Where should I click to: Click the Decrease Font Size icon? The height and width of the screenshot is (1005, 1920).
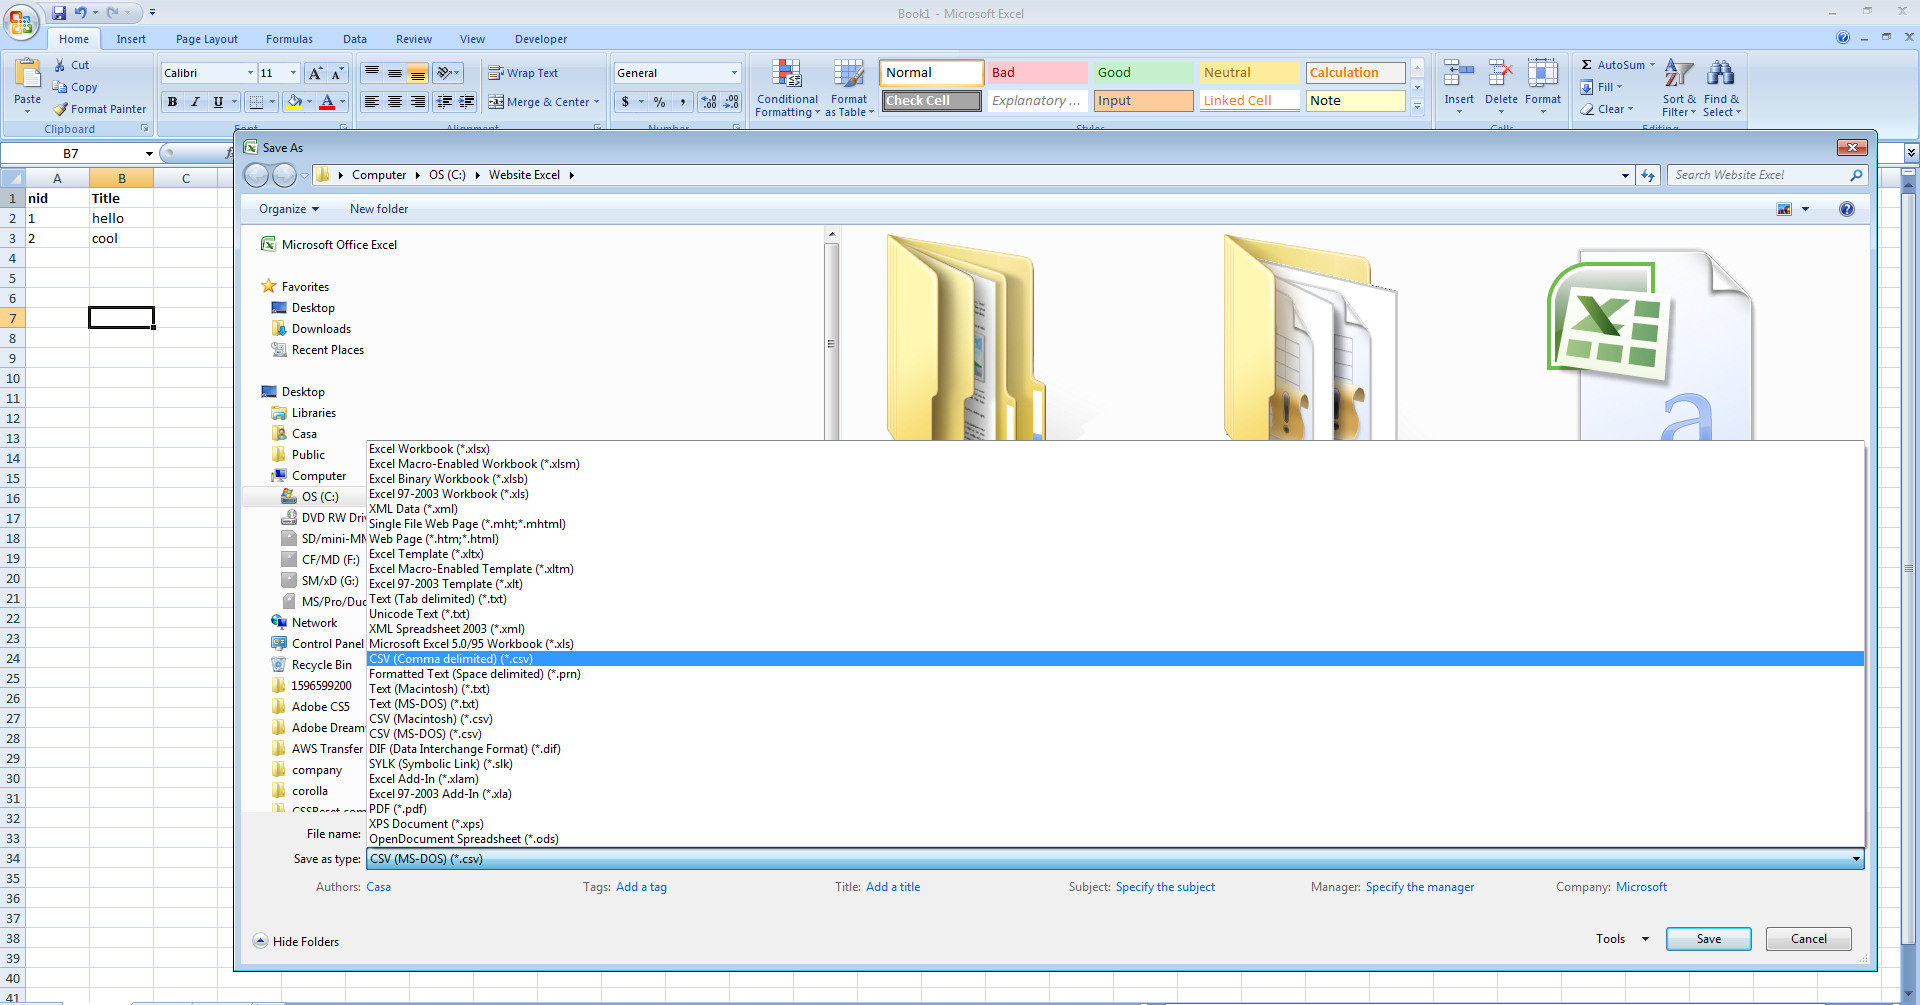click(x=338, y=73)
